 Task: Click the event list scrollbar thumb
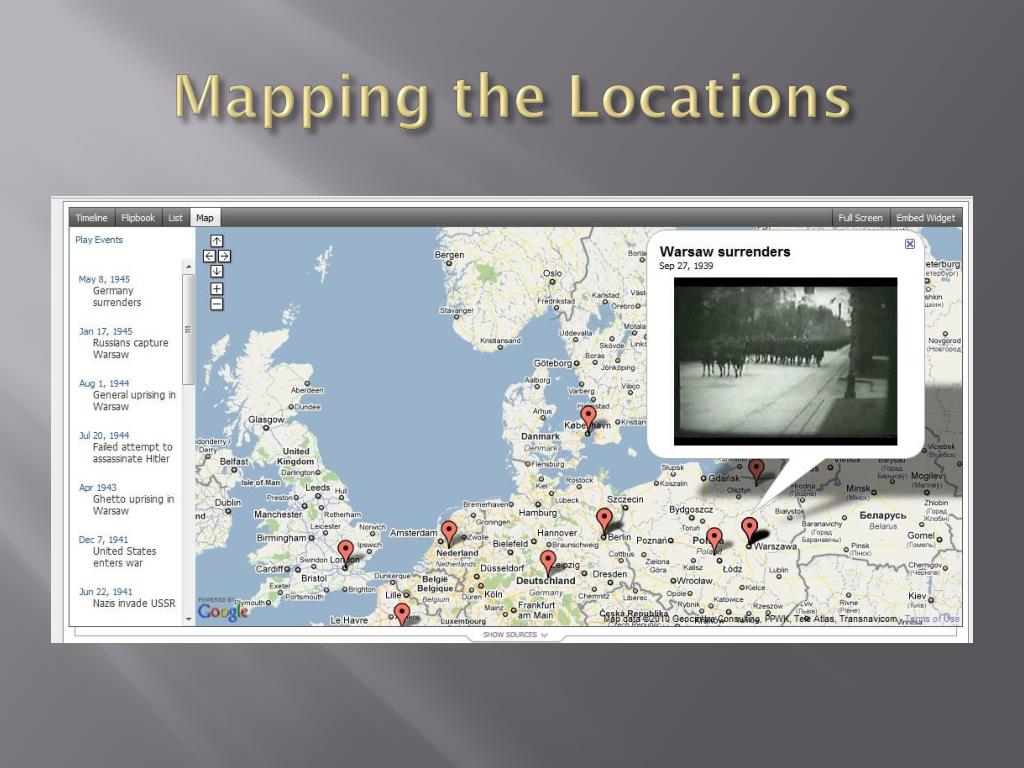188,329
